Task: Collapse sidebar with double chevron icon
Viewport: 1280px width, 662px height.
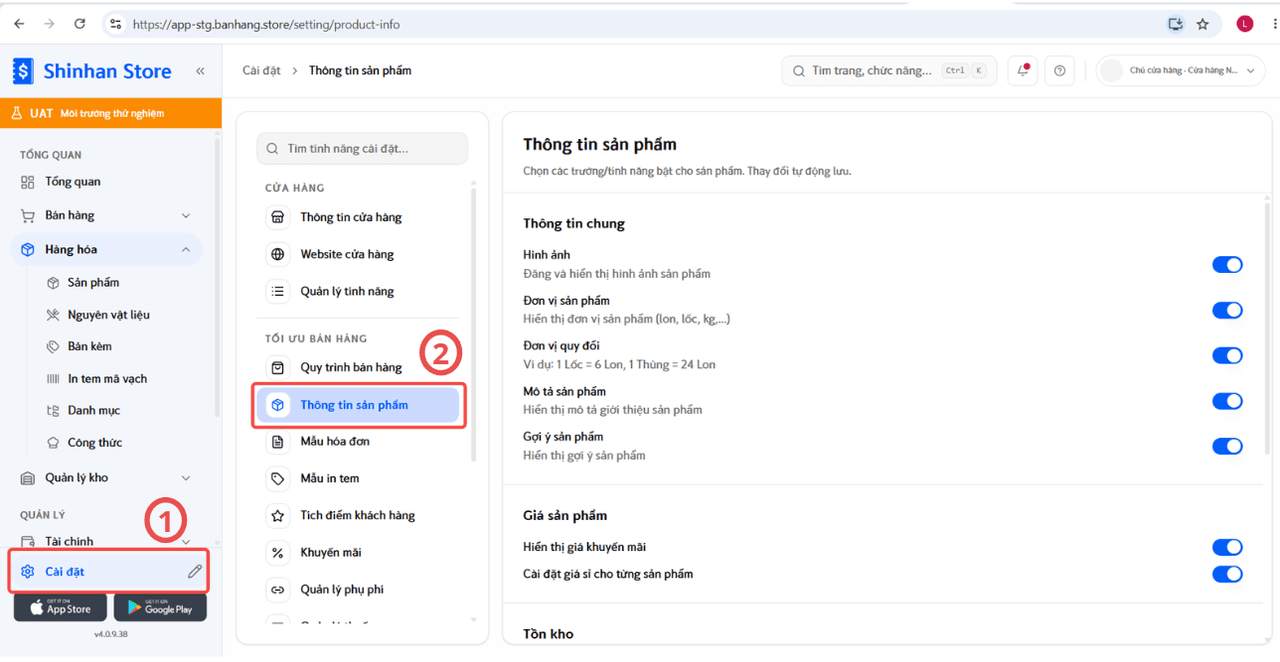Action: coord(200,71)
